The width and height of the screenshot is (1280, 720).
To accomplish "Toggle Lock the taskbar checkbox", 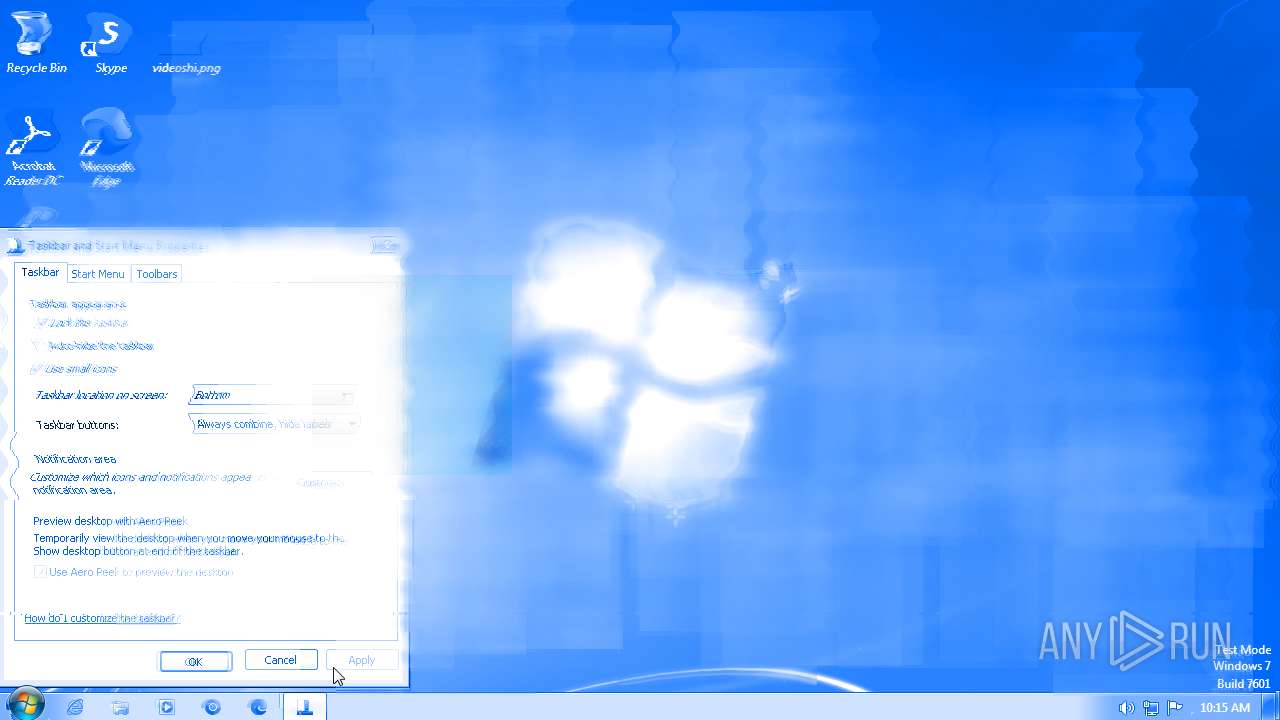I will pyautogui.click(x=41, y=323).
